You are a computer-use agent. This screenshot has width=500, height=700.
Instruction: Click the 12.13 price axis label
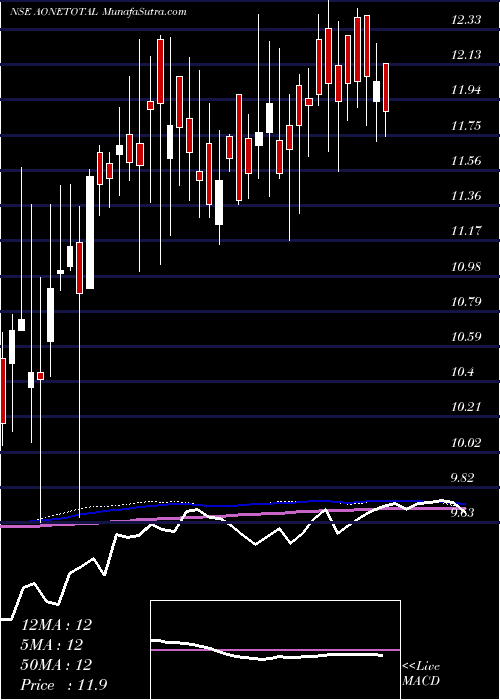pos(466,55)
